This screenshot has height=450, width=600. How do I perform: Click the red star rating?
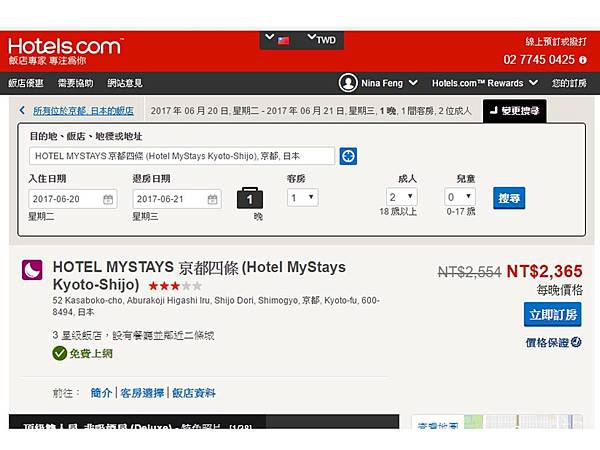175,286
